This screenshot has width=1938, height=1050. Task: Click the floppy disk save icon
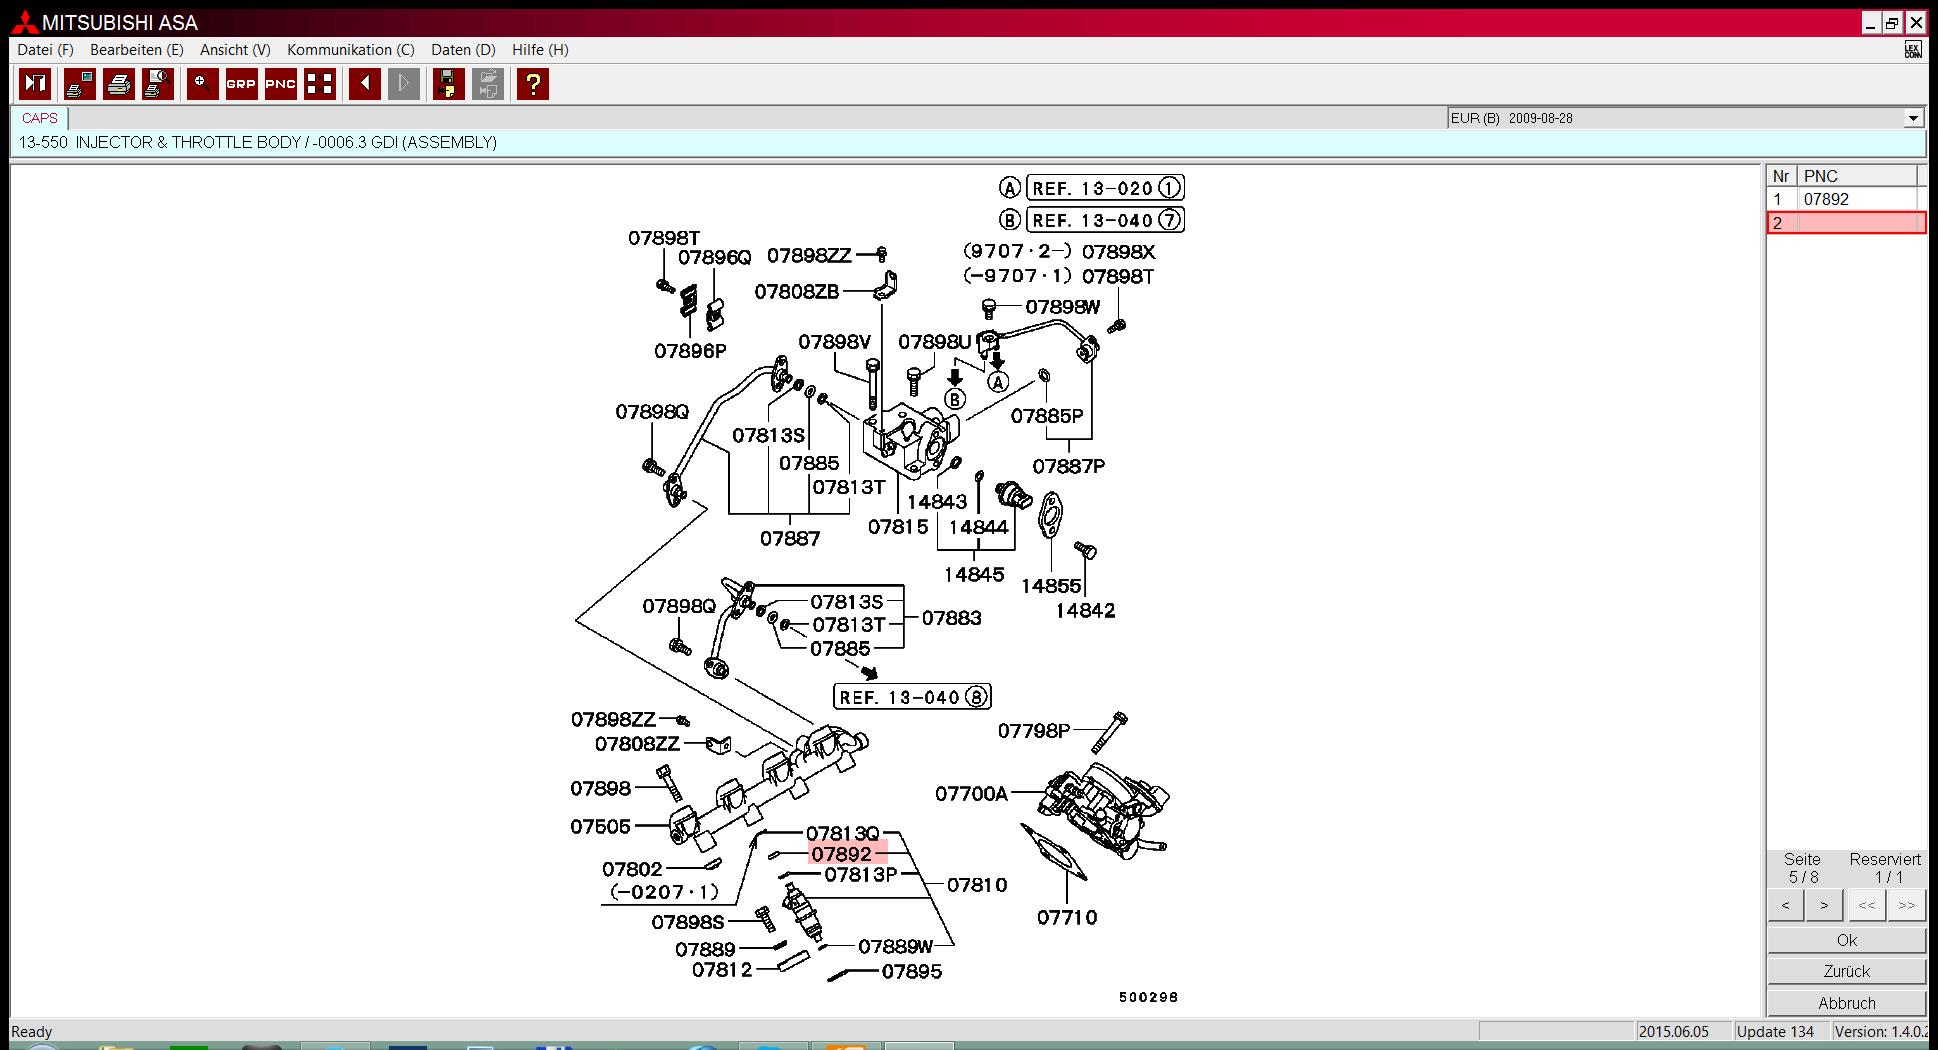[448, 84]
